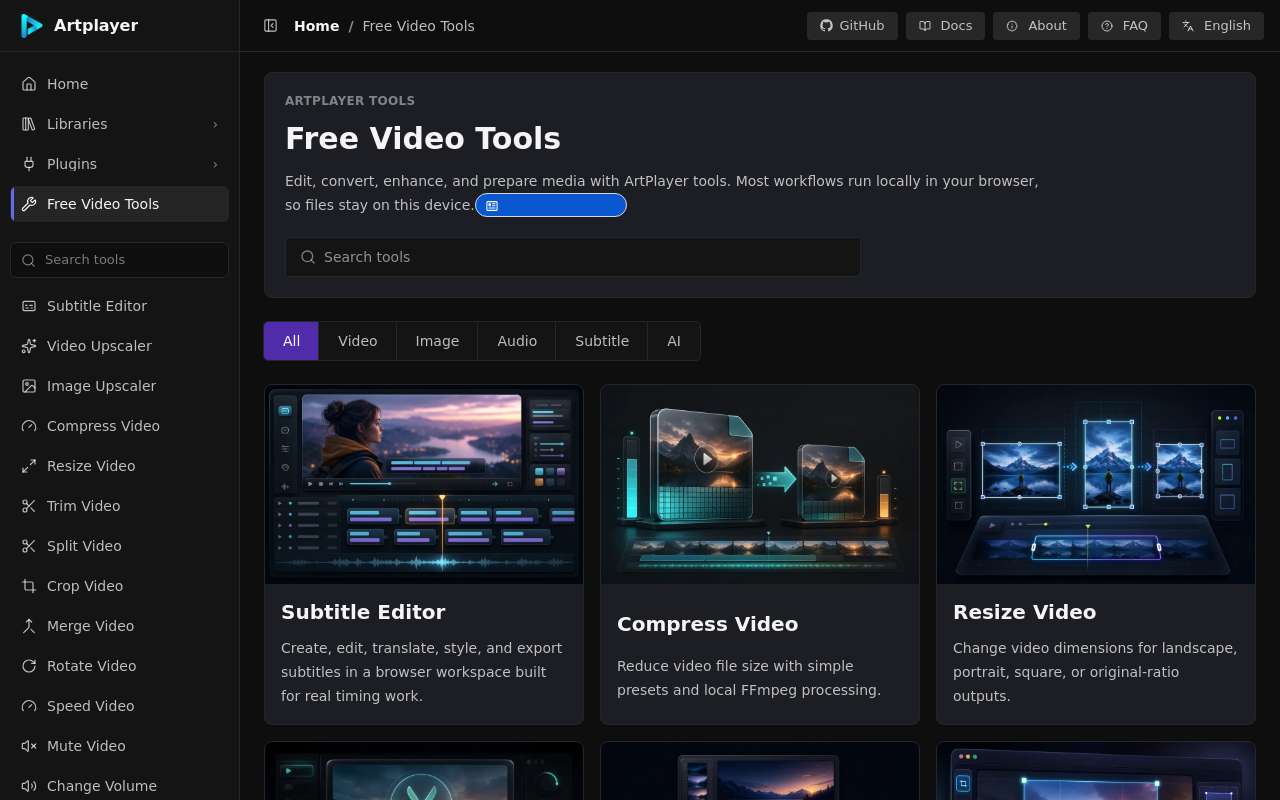Viewport: 1280px width, 800px height.
Task: Click the Merge Video icon
Action: point(29,626)
